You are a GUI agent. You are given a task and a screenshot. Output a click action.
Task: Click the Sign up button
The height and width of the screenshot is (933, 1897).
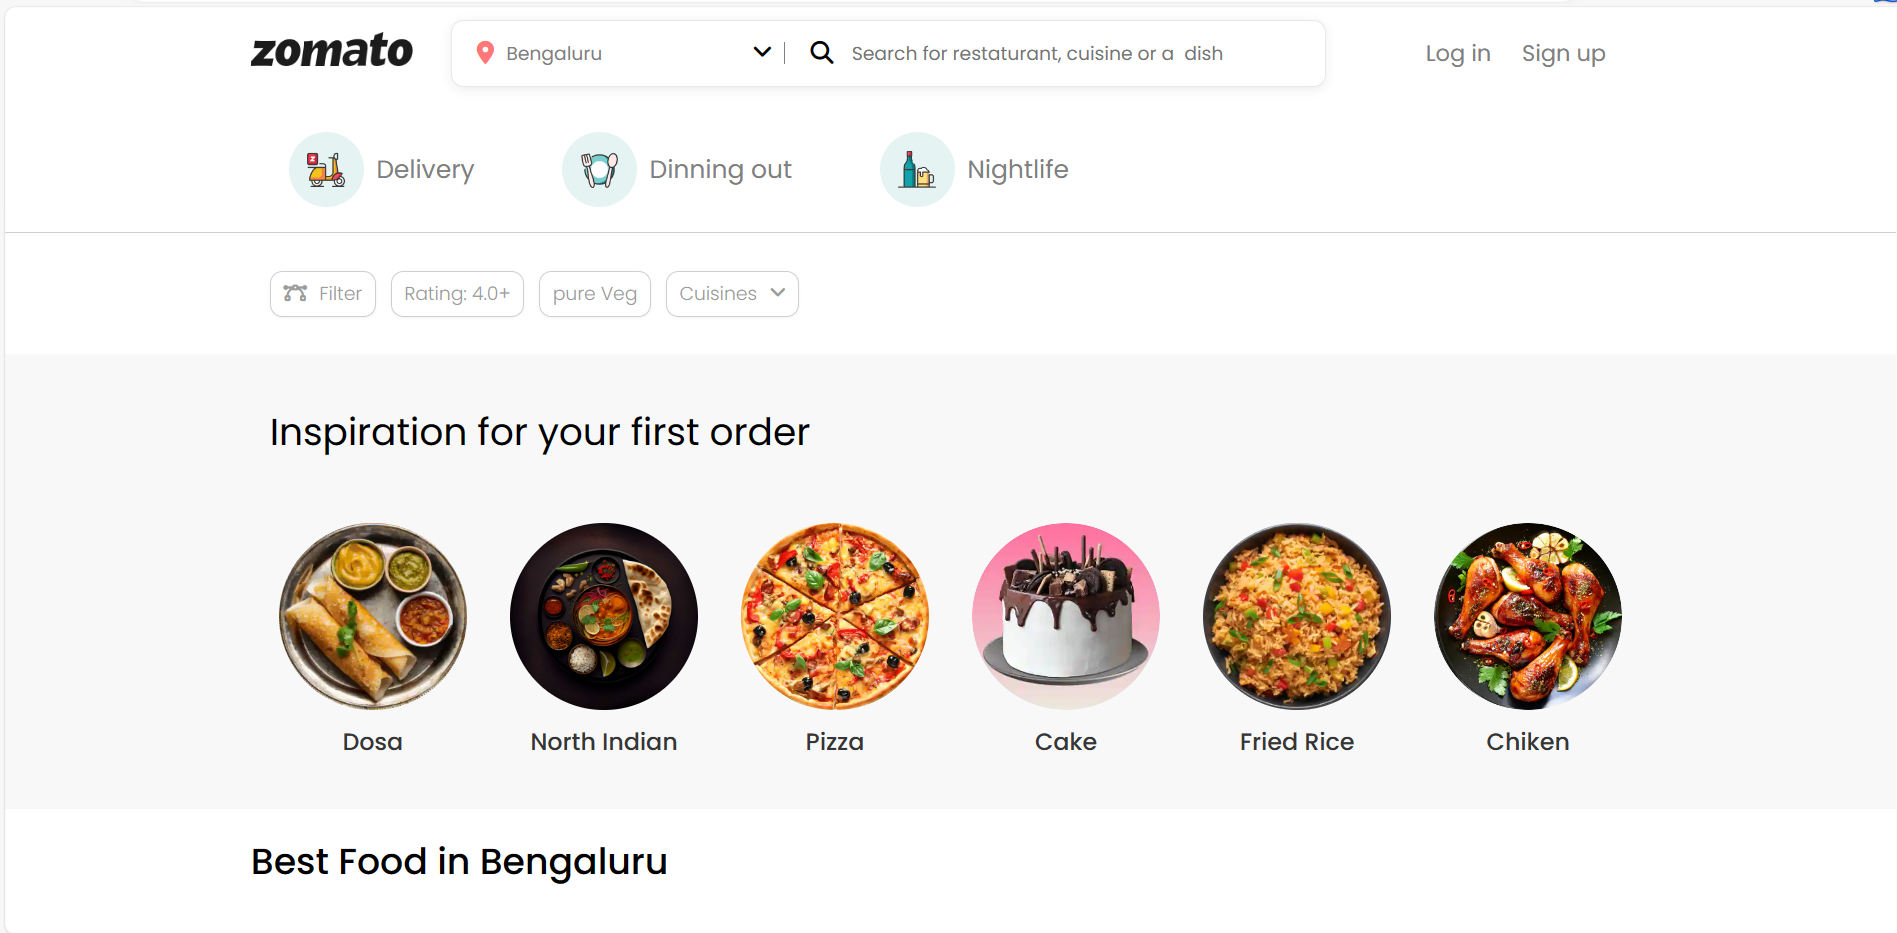click(1563, 52)
